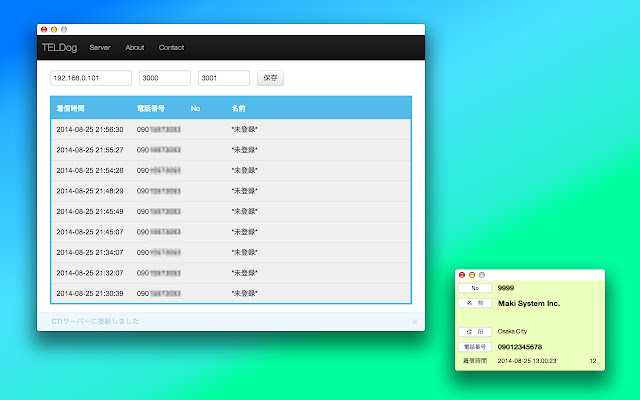Screen dimensions: 640x400
Task: Click Maki System Inc. name in popup
Action: (x=529, y=303)
